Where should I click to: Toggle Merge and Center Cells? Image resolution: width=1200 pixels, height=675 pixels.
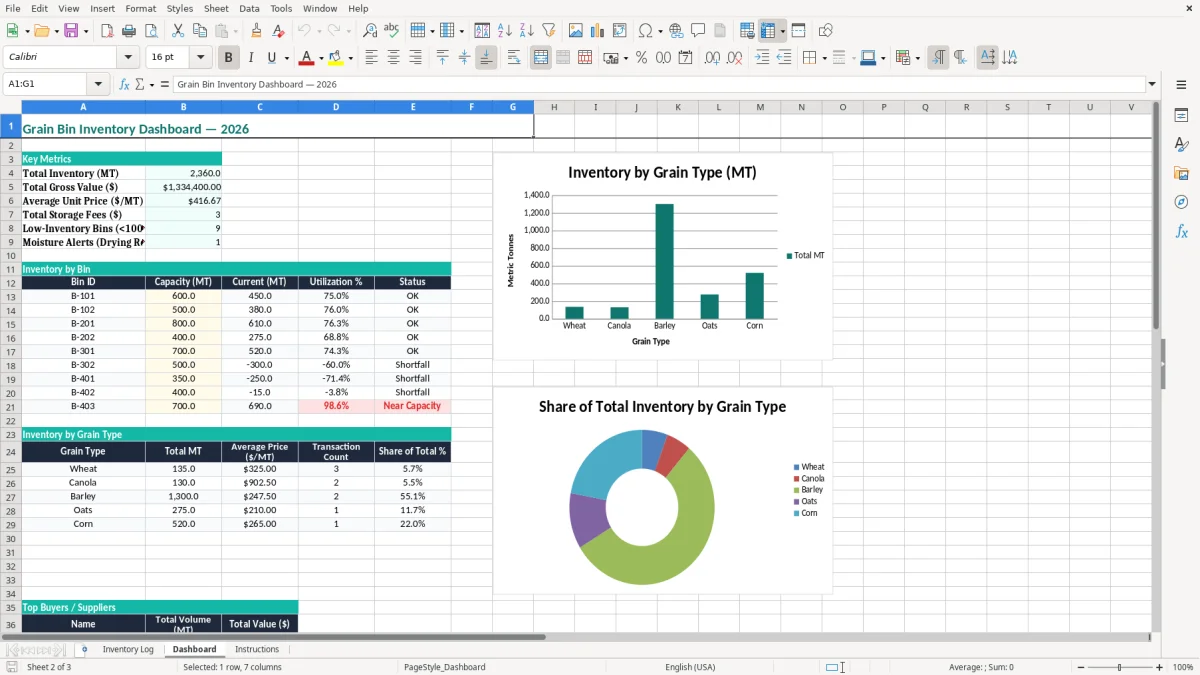point(541,58)
